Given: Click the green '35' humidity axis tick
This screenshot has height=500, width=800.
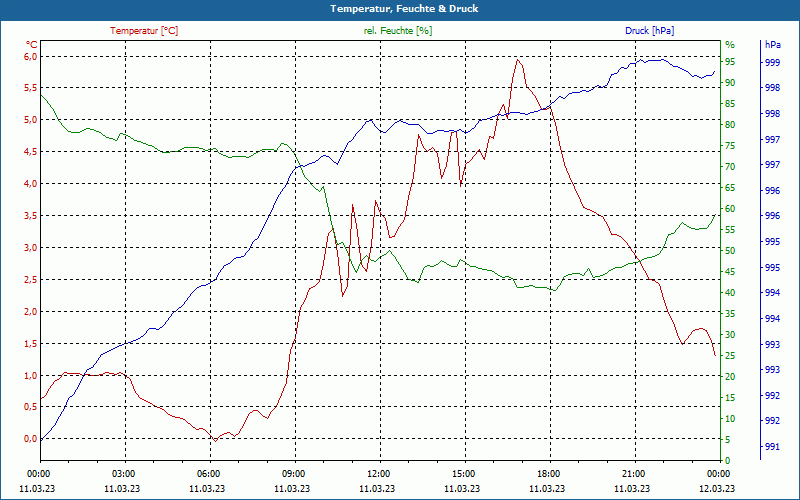Looking at the screenshot, I should click(730, 314).
